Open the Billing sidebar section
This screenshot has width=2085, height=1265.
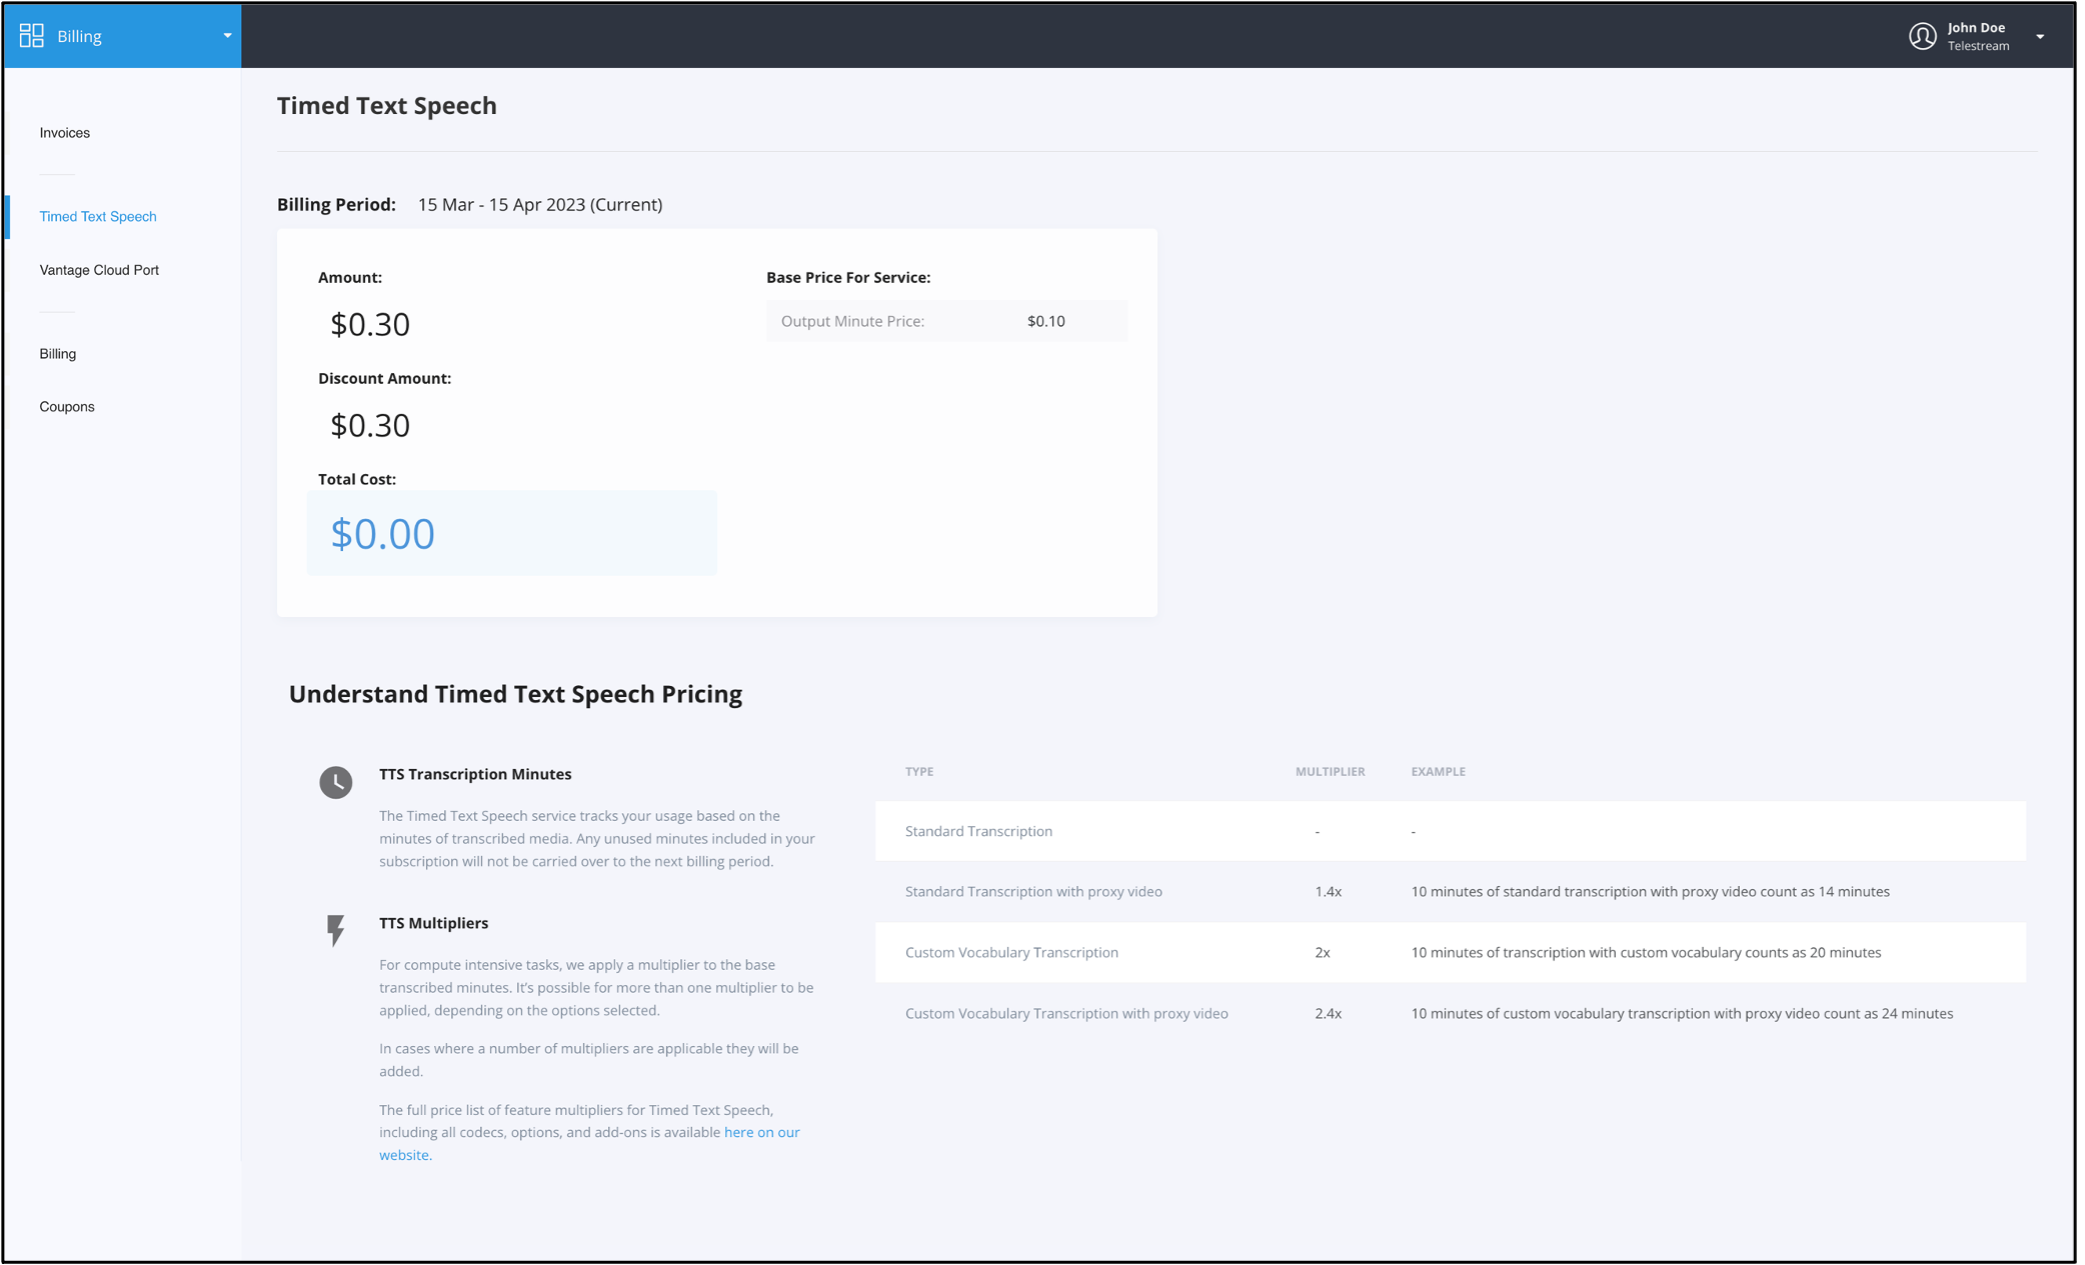[x=58, y=354]
